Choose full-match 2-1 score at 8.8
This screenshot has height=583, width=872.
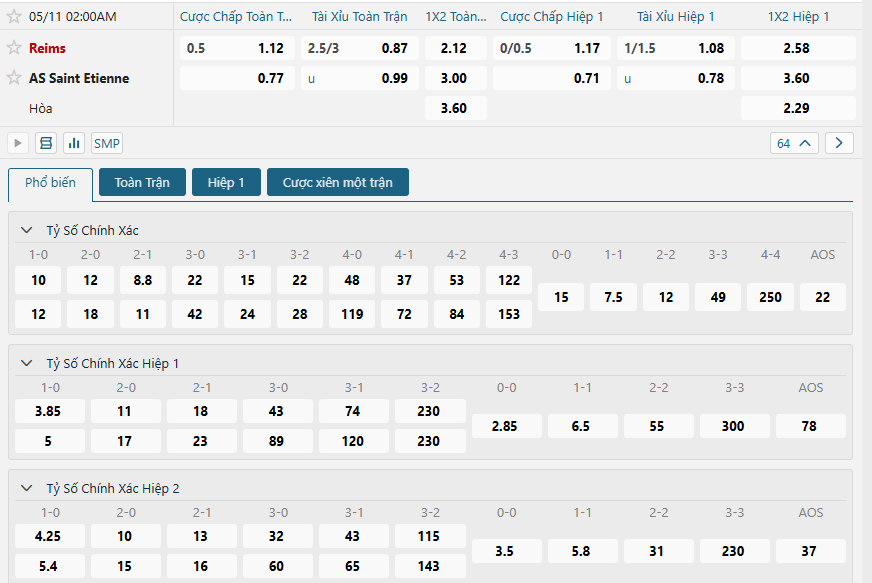point(142,280)
